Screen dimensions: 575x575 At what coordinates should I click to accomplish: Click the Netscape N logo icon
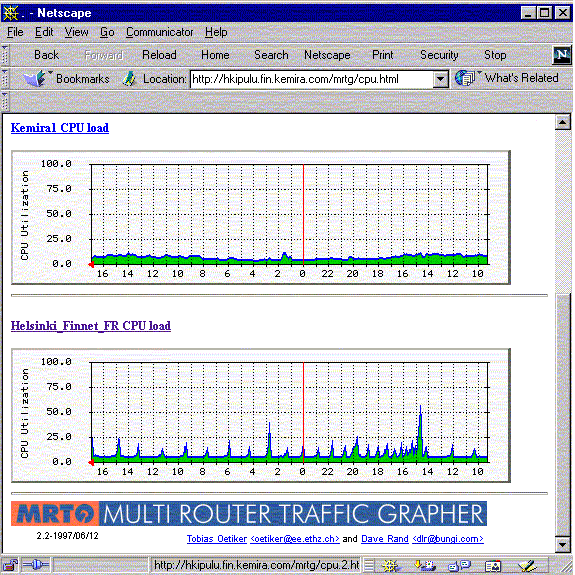click(x=561, y=55)
